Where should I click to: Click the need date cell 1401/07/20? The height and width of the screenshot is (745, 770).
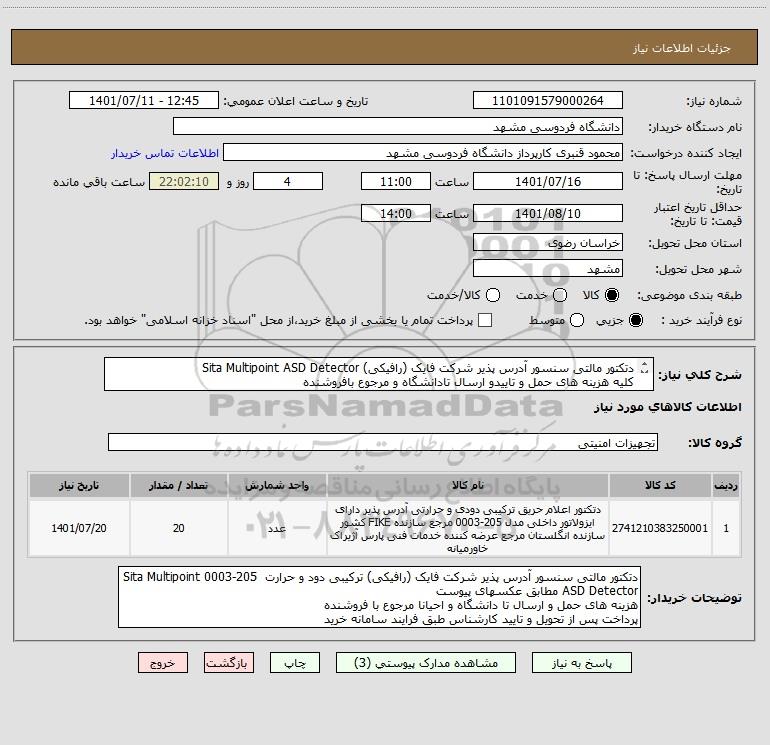(79, 528)
